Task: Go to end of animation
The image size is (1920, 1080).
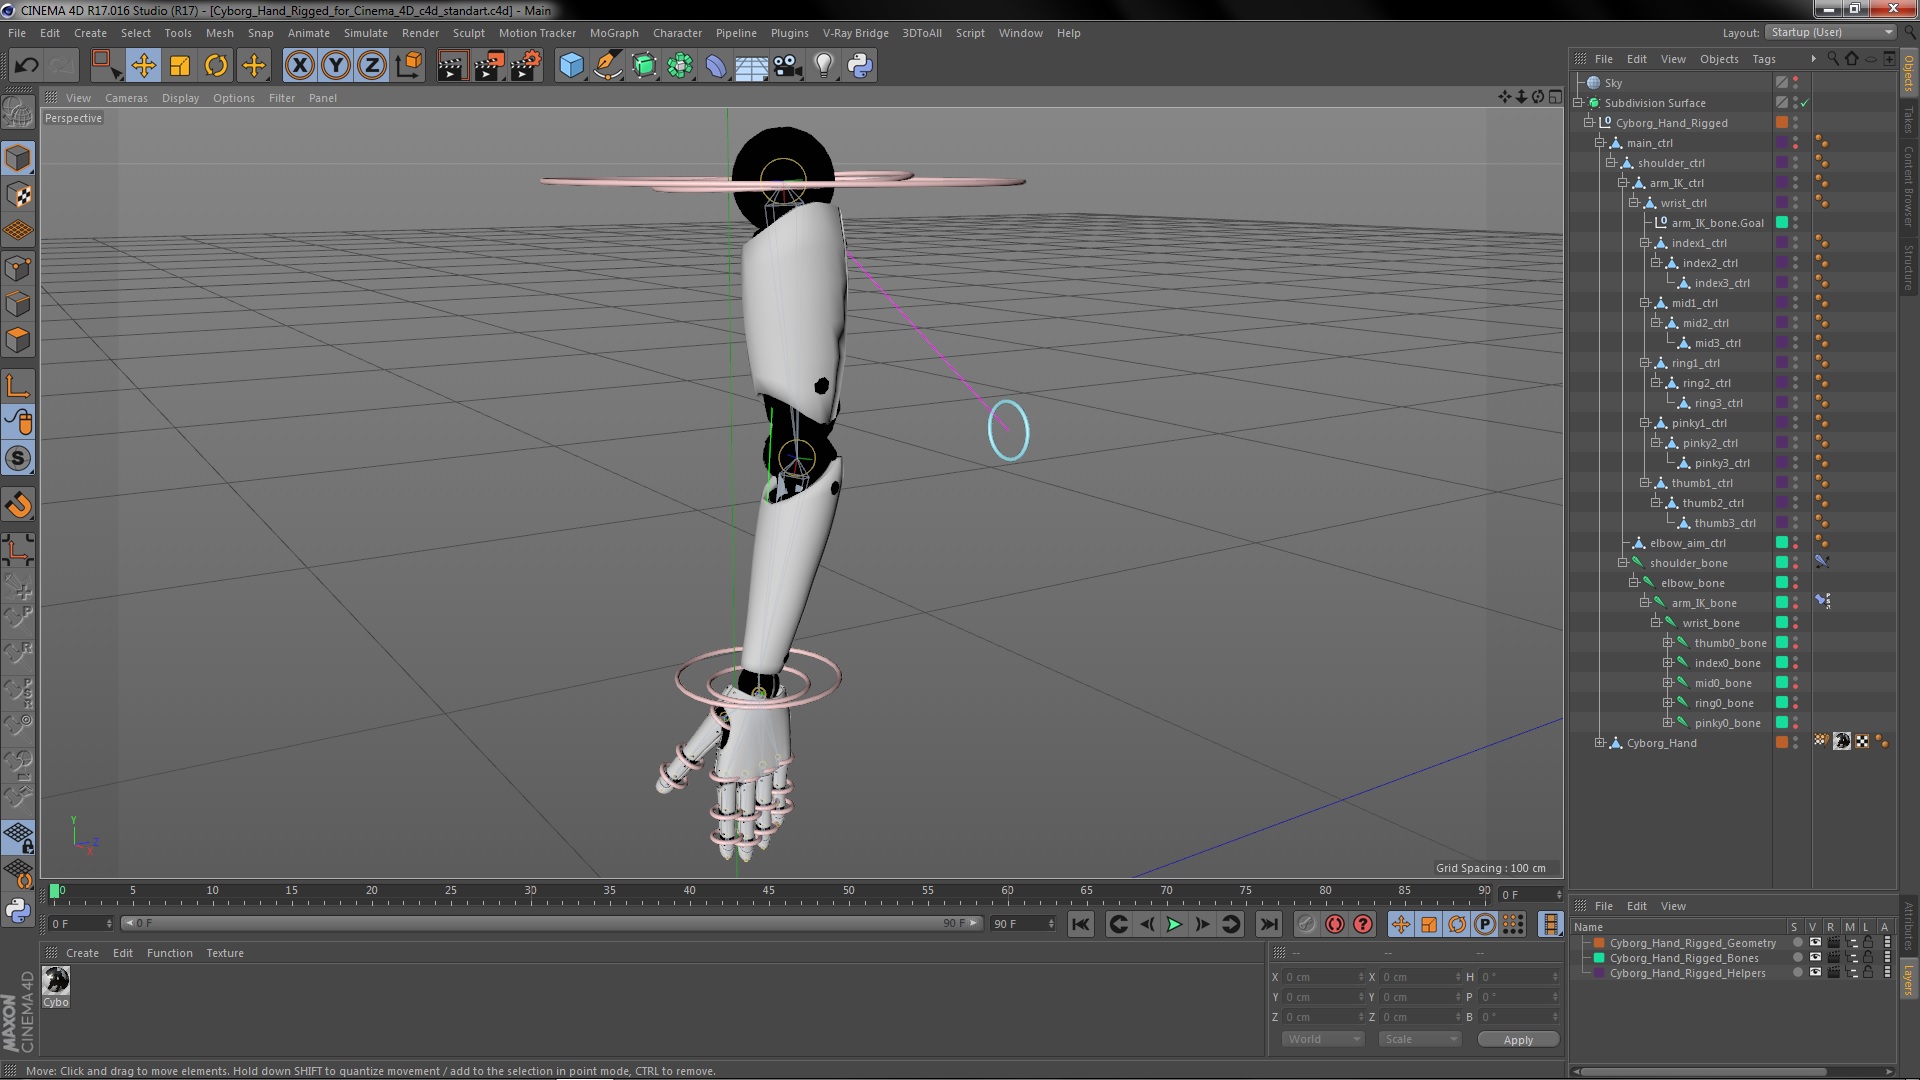Action: click(1269, 925)
